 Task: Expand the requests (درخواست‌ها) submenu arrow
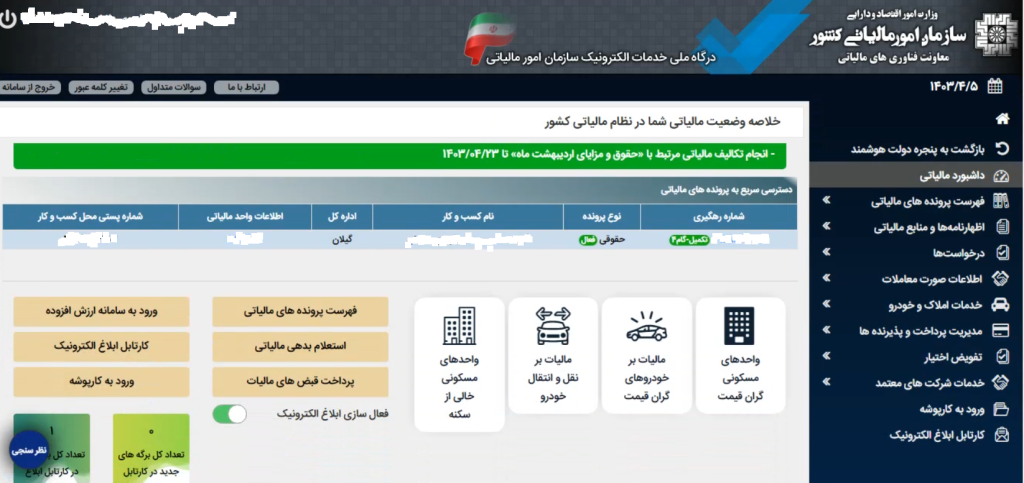[826, 253]
